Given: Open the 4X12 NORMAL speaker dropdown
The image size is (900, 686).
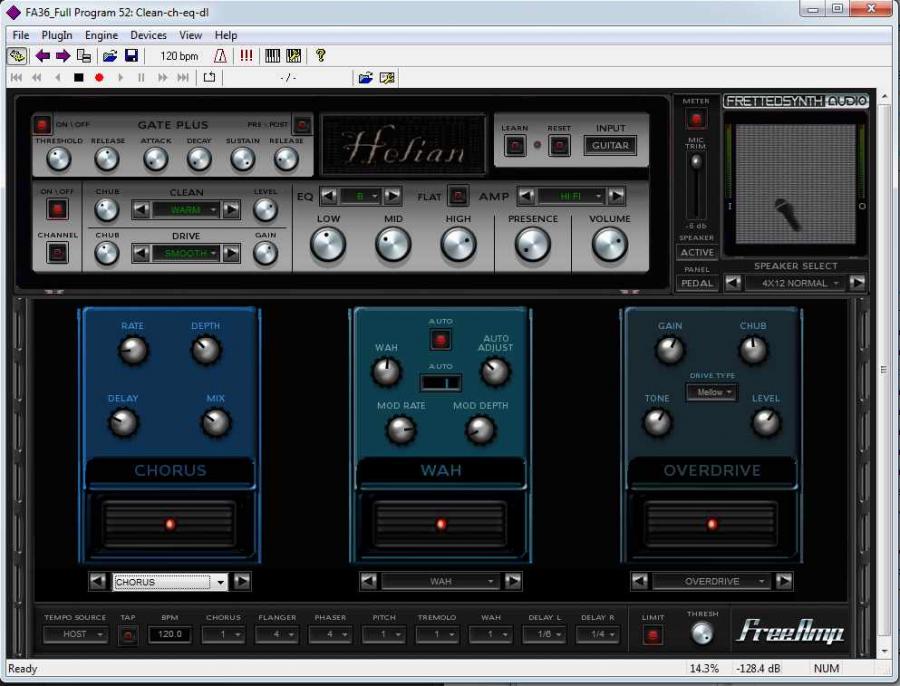Looking at the screenshot, I should 795,283.
